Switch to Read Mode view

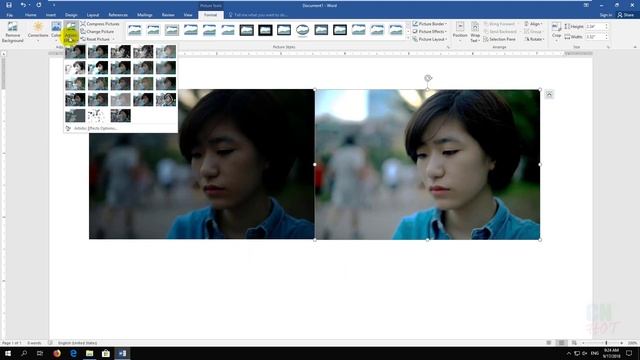point(549,343)
